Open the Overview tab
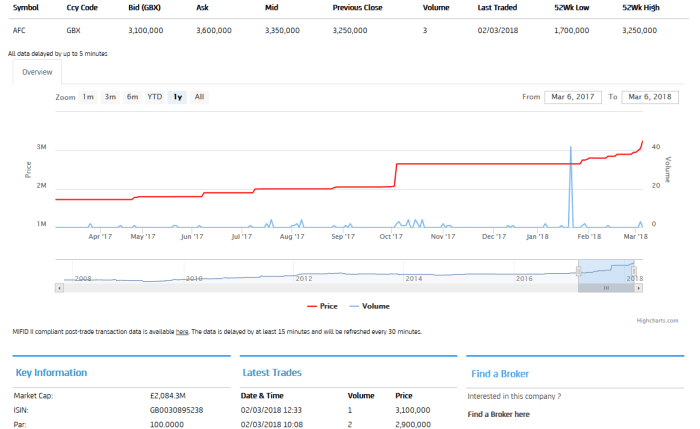This screenshot has width=700, height=429. [37, 72]
